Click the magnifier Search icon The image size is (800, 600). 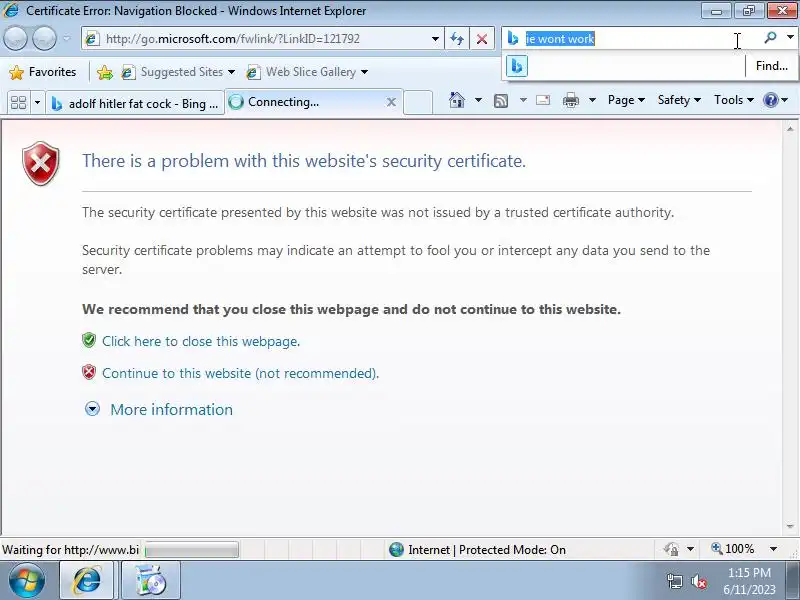click(x=770, y=37)
